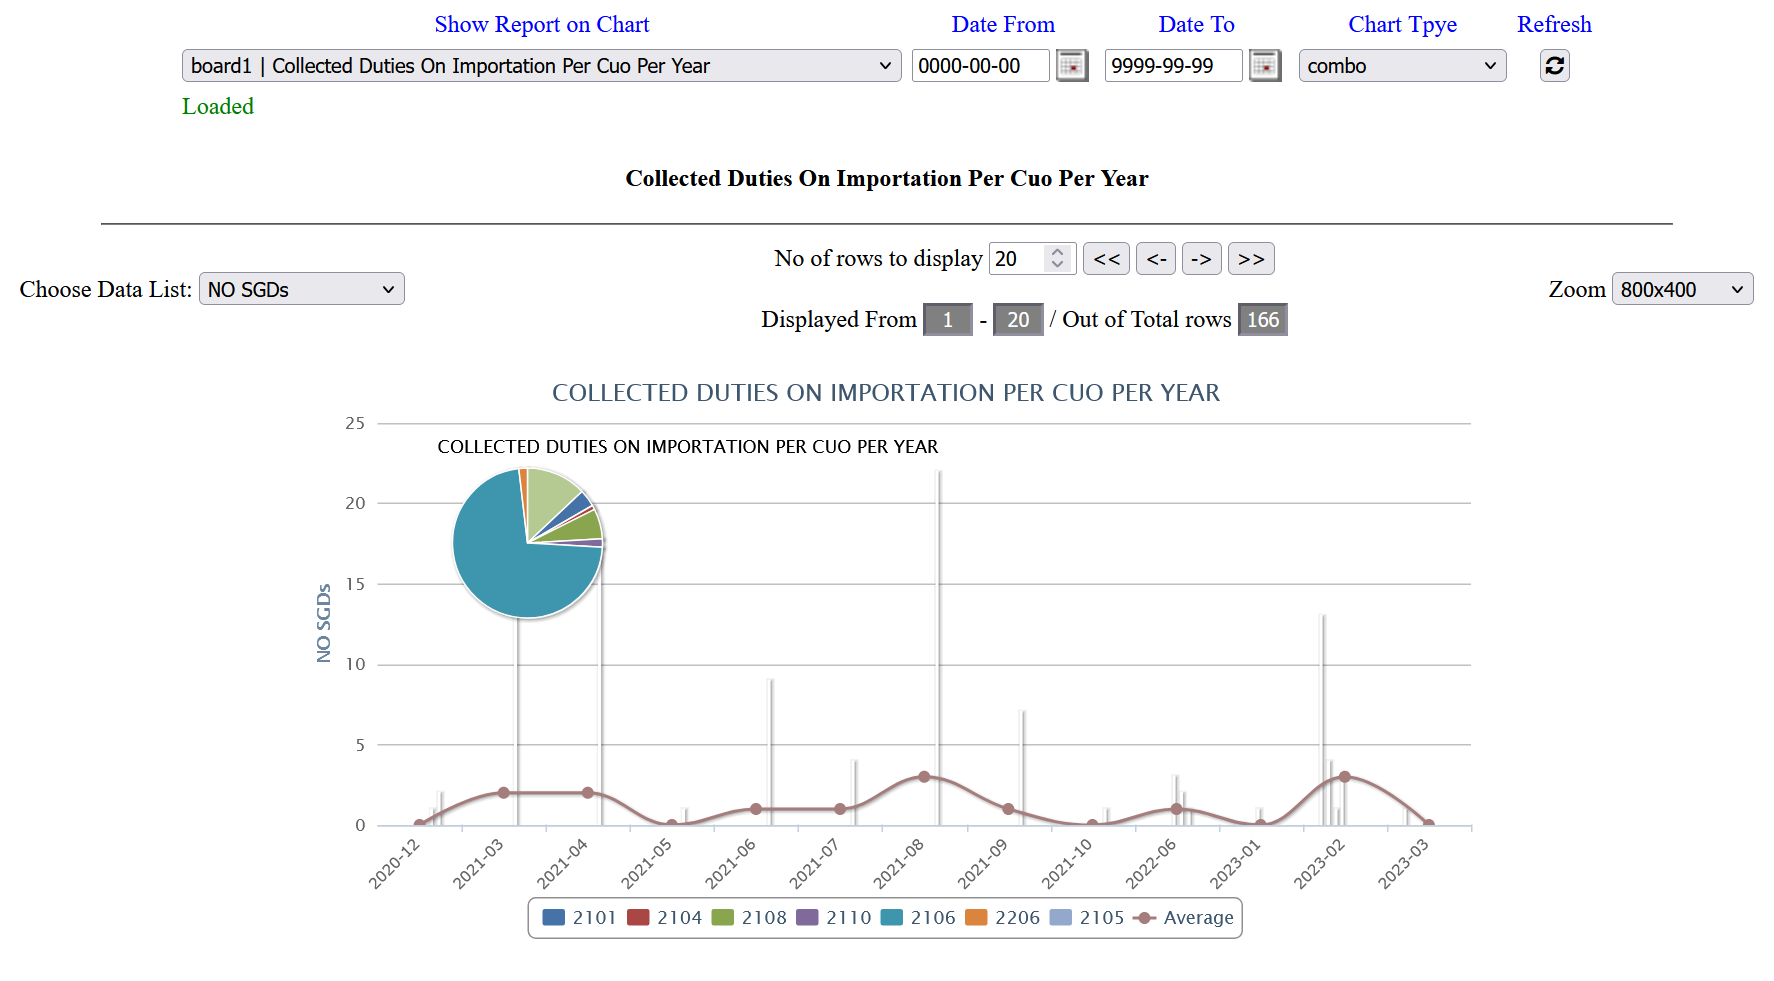This screenshot has width=1774, height=981.
Task: Click the Refresh chart icon button
Action: point(1554,66)
